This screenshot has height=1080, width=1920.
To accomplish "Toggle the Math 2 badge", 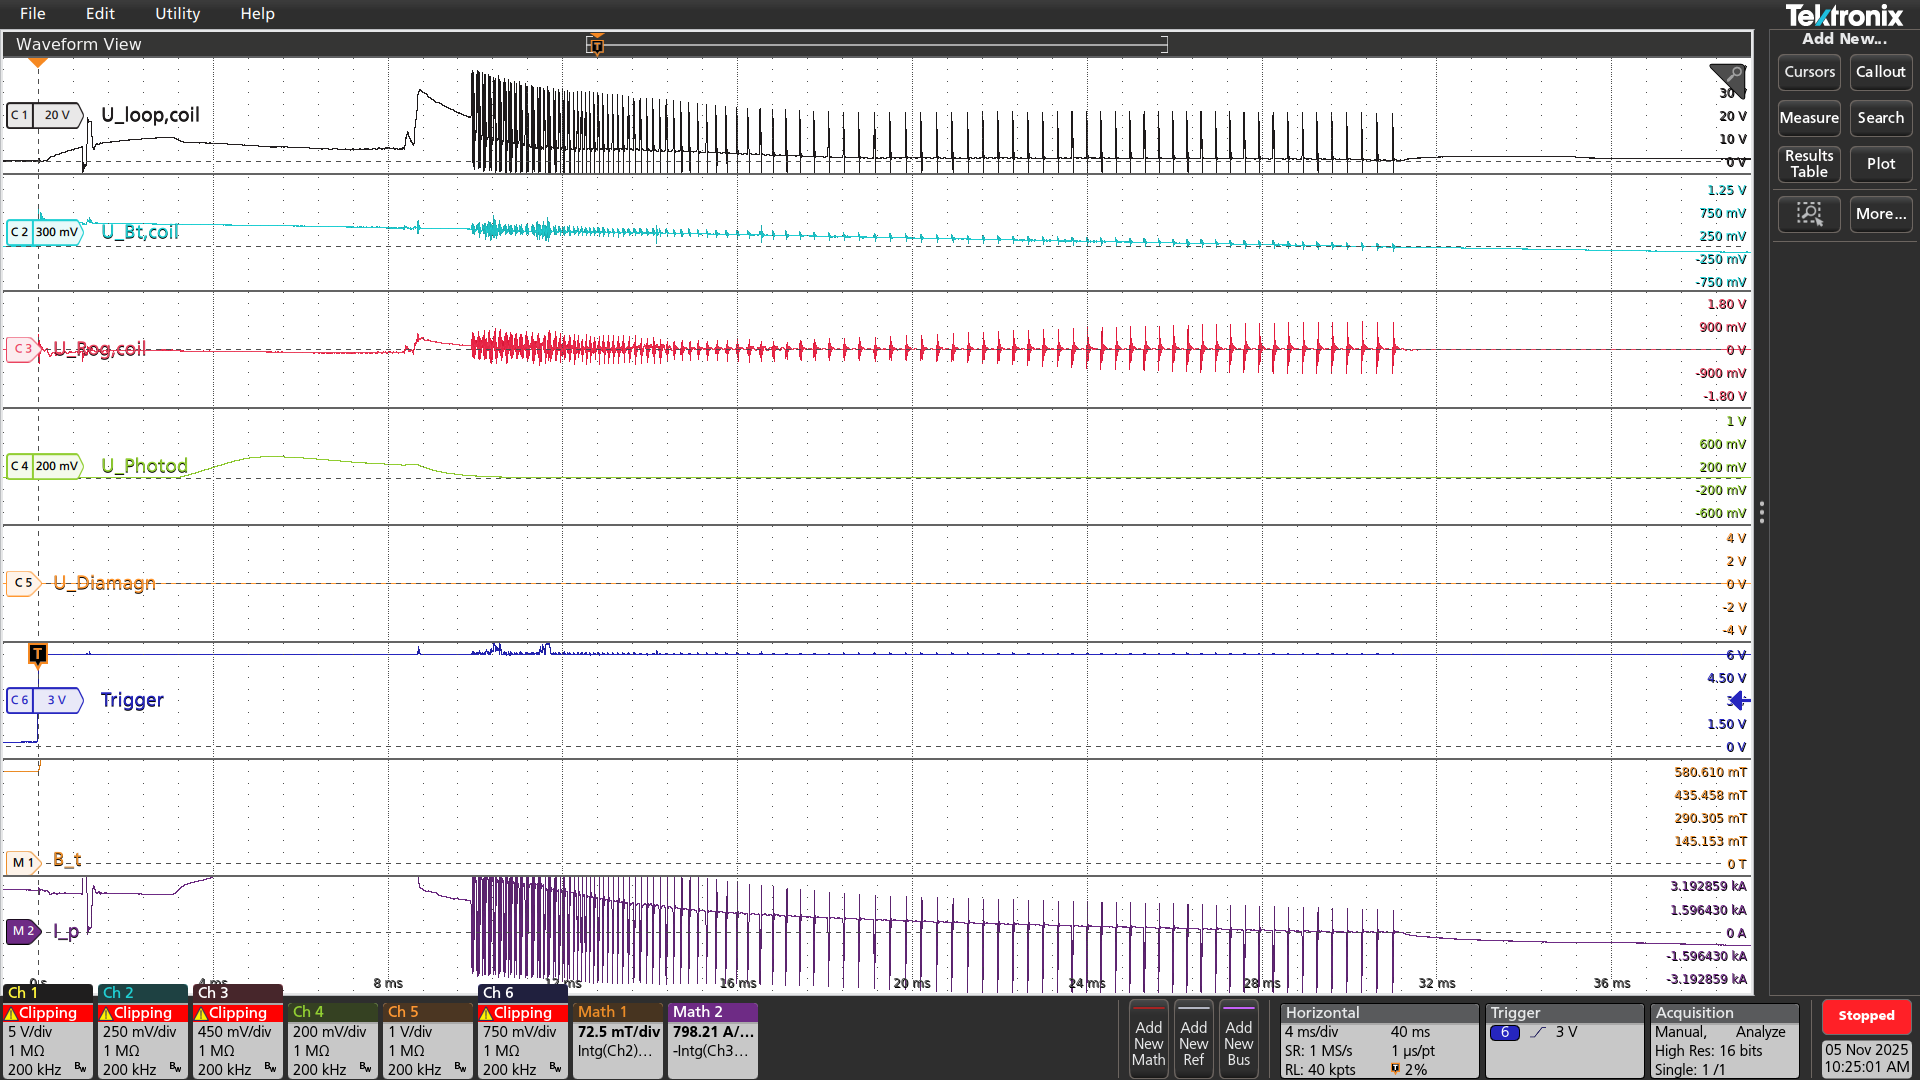I will (x=712, y=1040).
